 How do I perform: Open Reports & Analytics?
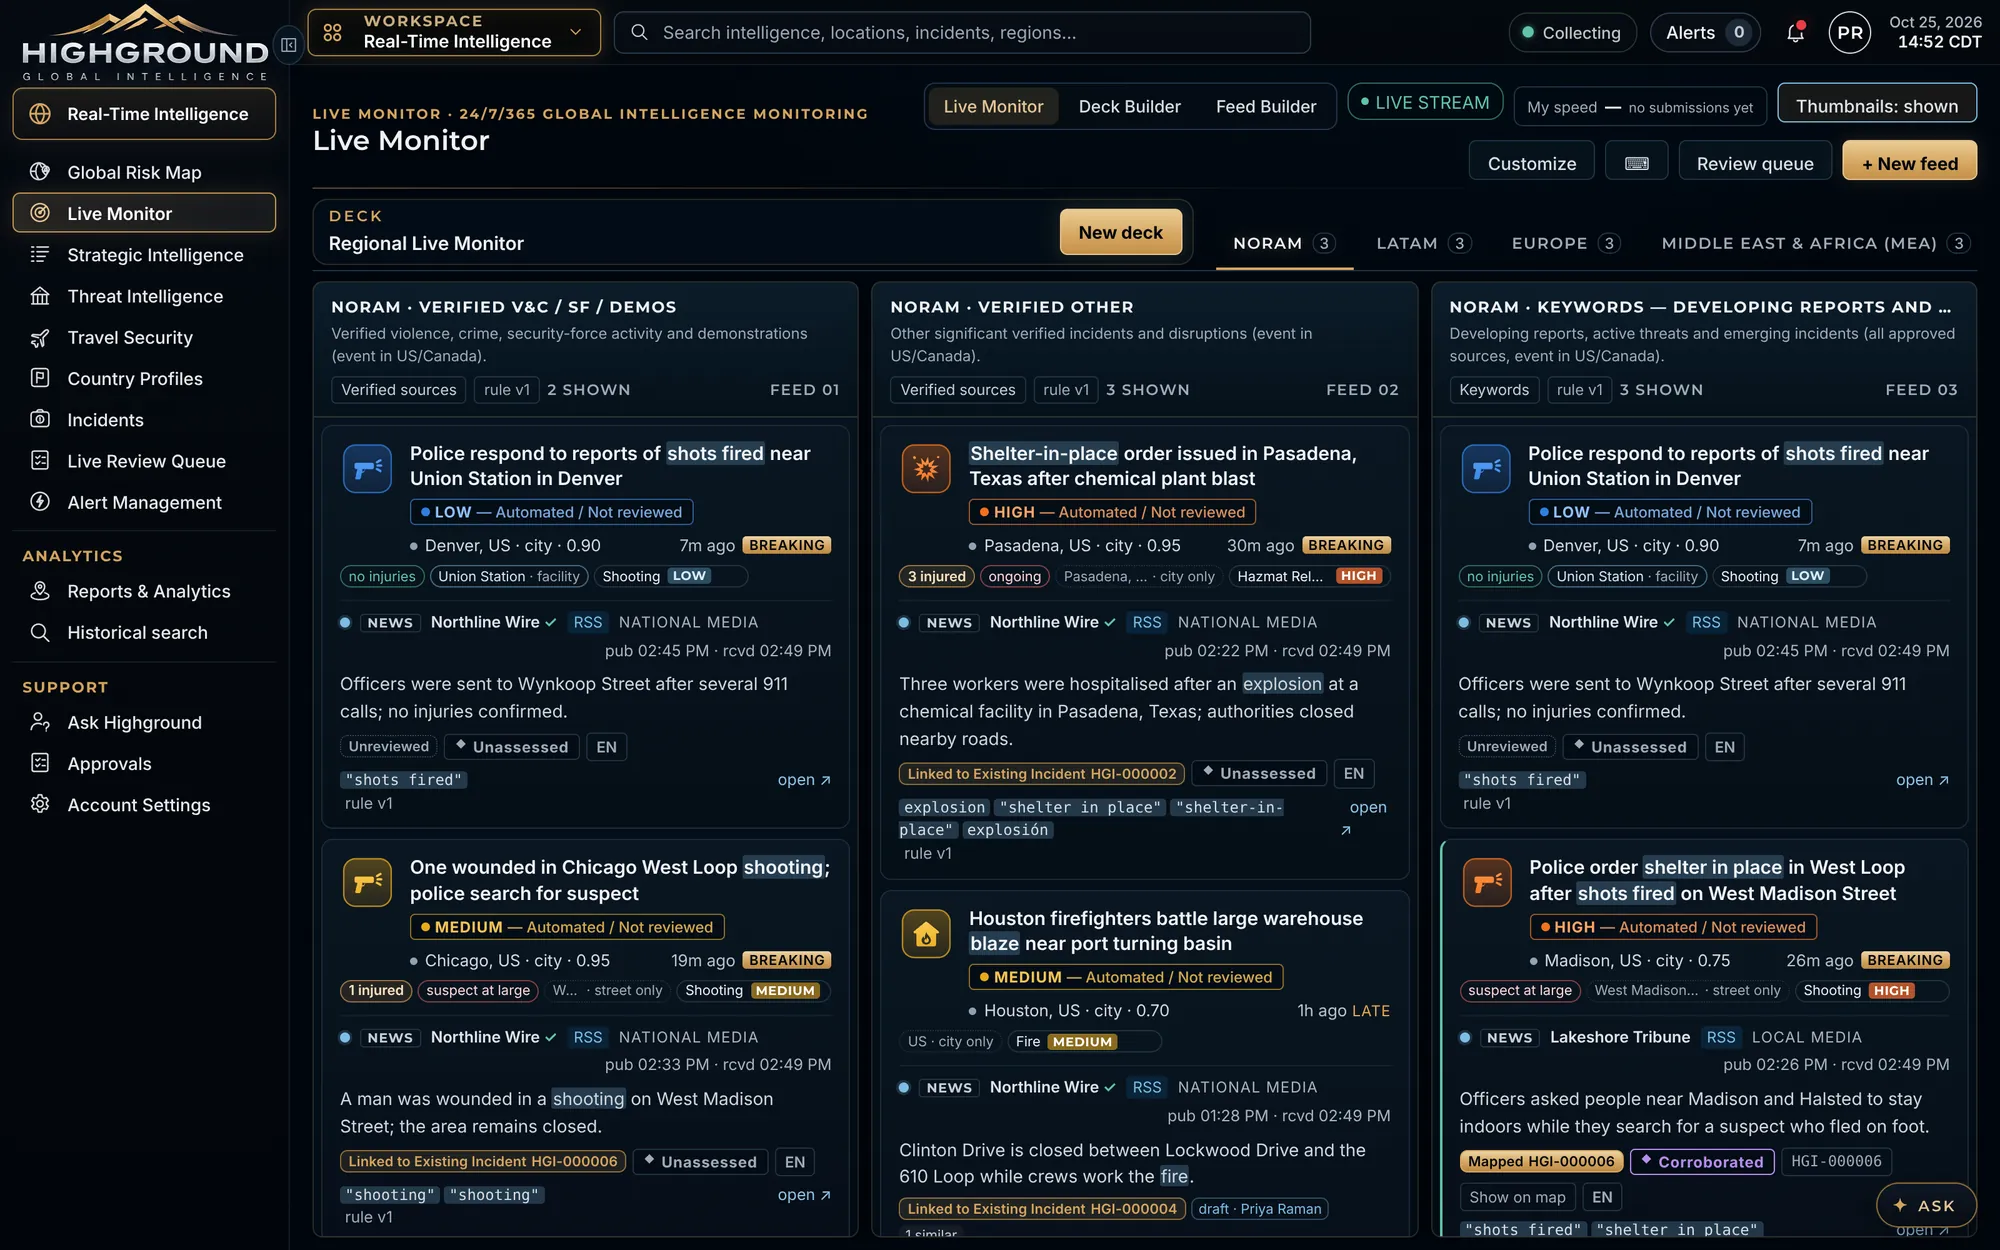tap(144, 591)
